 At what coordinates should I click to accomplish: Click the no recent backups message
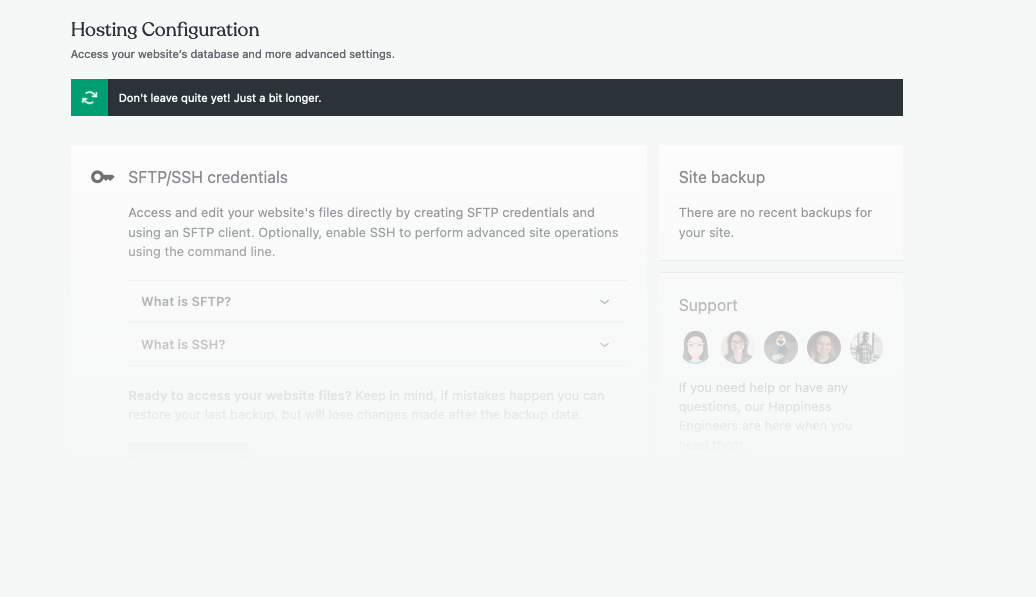(775, 222)
